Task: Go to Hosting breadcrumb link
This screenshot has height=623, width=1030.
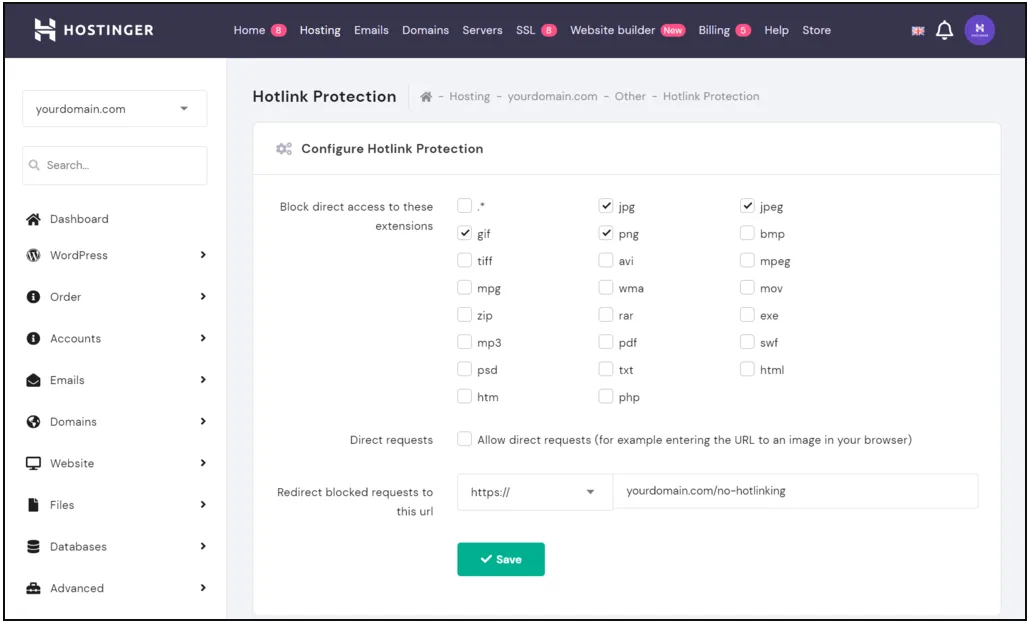Action: [470, 97]
